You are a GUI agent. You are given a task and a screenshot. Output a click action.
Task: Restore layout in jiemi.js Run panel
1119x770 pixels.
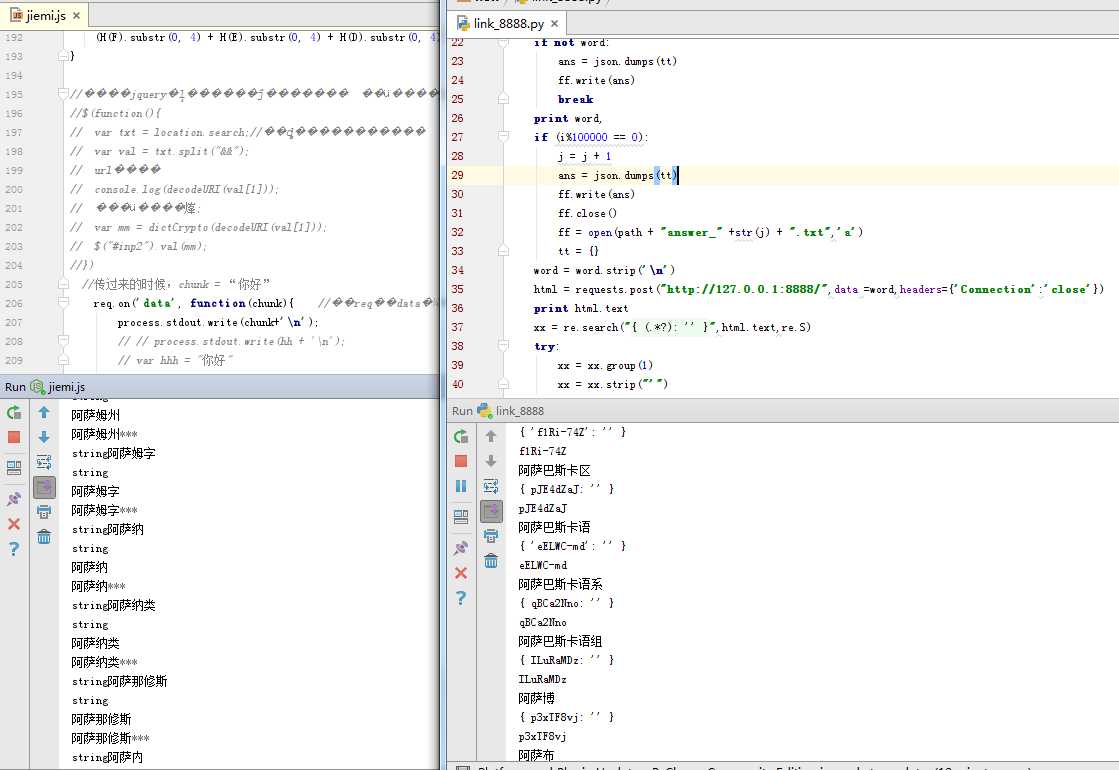14,467
